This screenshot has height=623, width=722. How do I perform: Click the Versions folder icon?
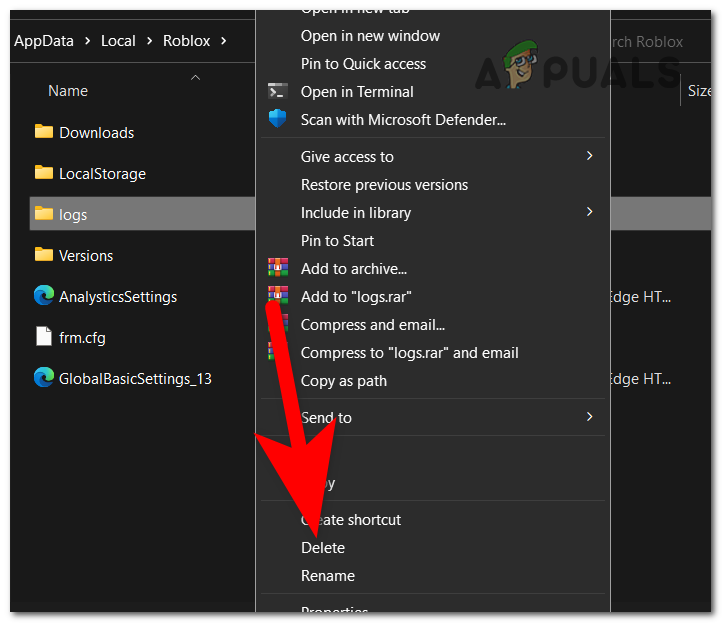click(x=44, y=255)
